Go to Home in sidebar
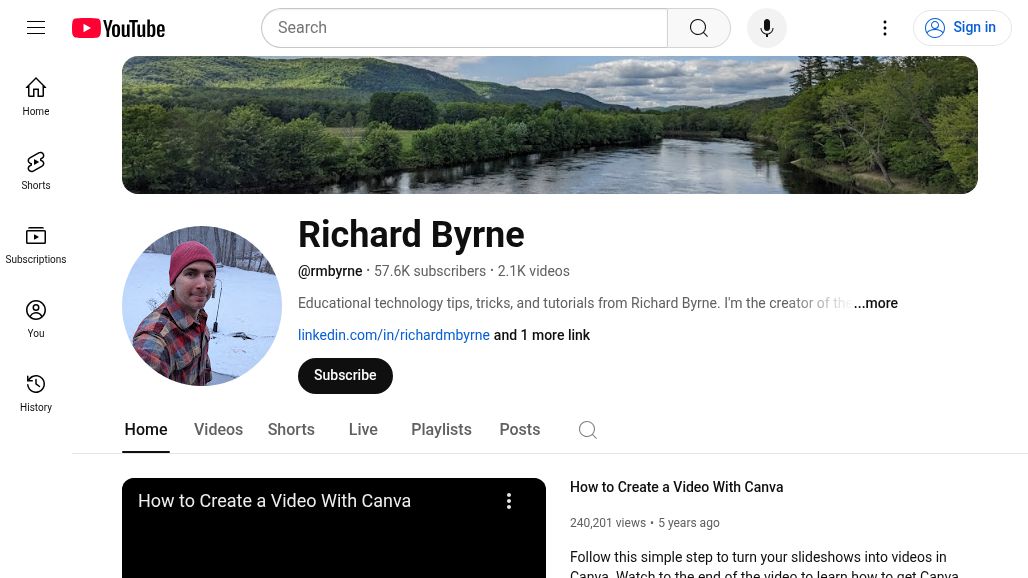 point(36,96)
